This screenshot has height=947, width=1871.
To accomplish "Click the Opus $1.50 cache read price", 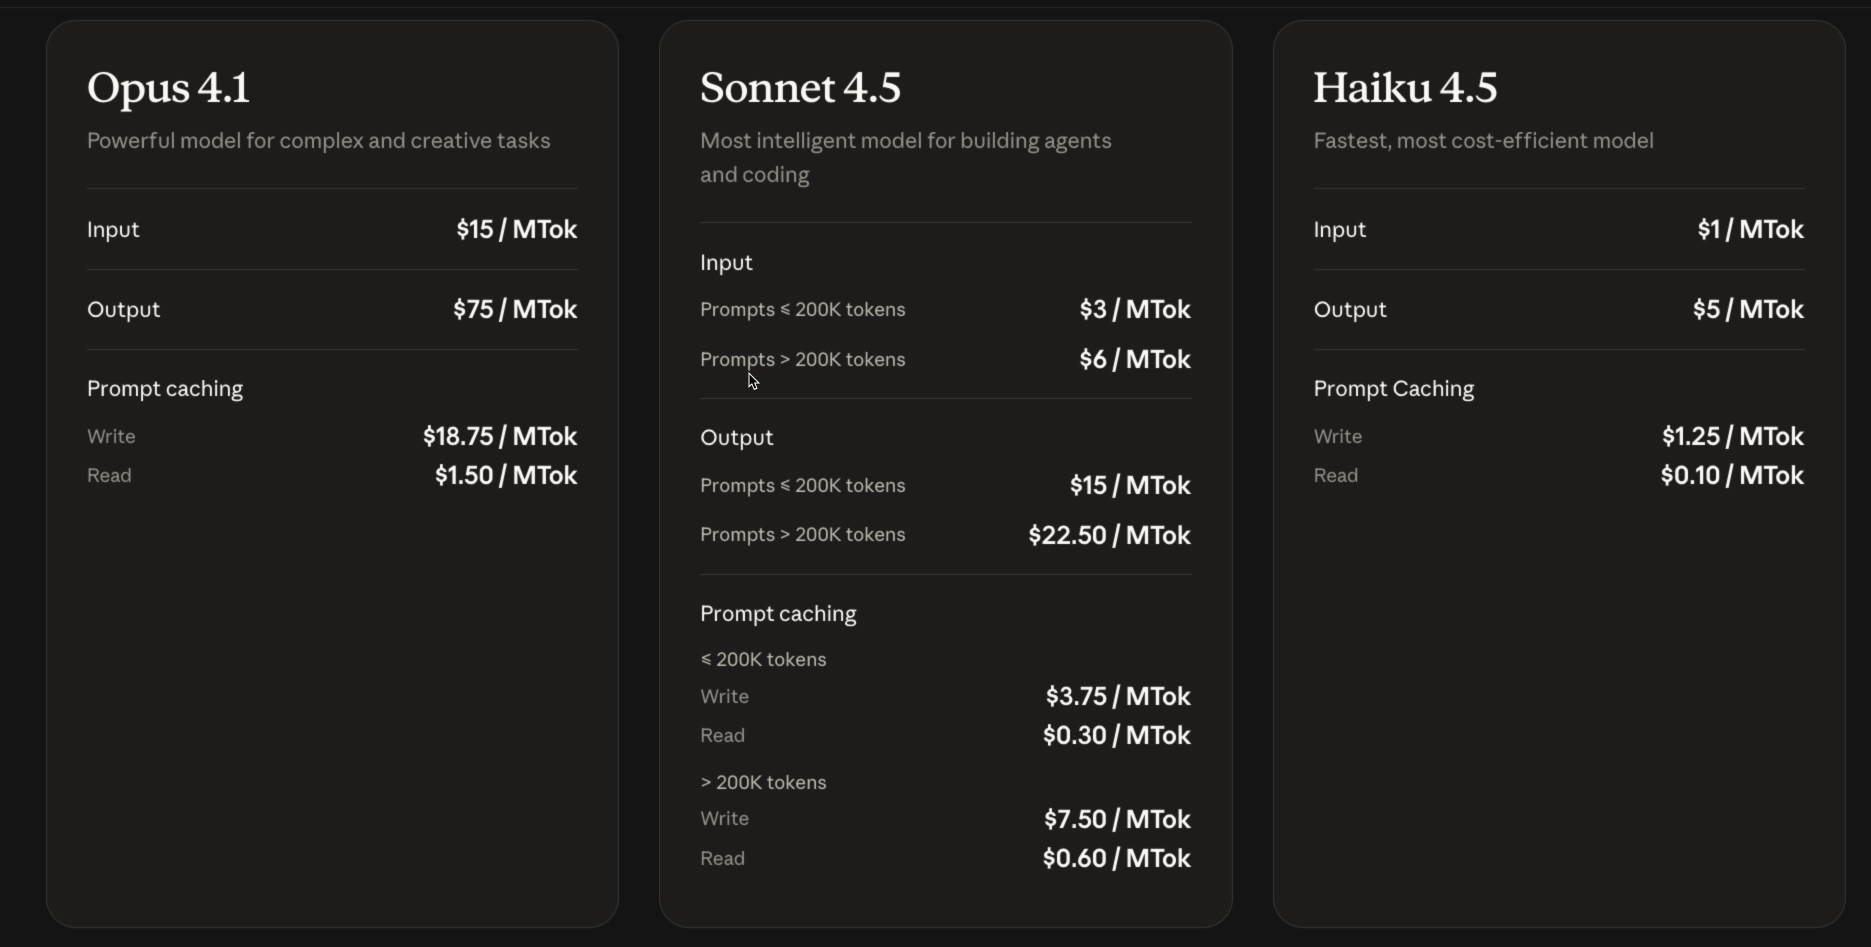I will tap(506, 476).
